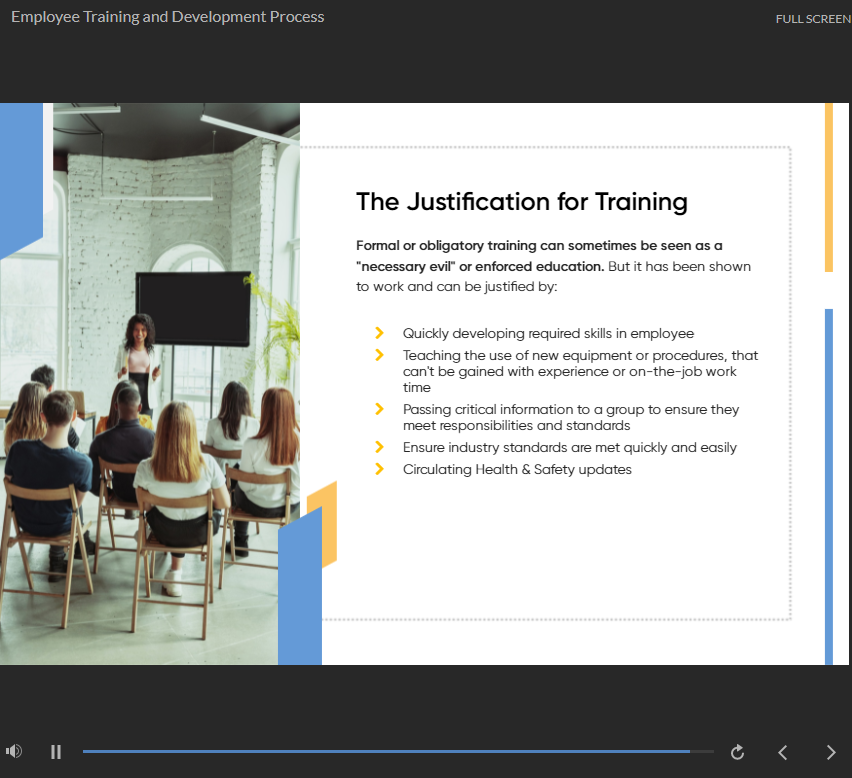Click the FULL SCREEN text link
The image size is (852, 778).
[x=813, y=18]
